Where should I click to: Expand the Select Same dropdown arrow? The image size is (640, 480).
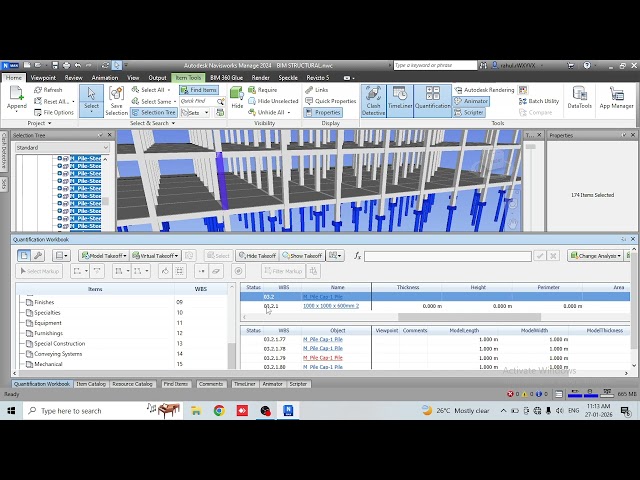(x=175, y=101)
